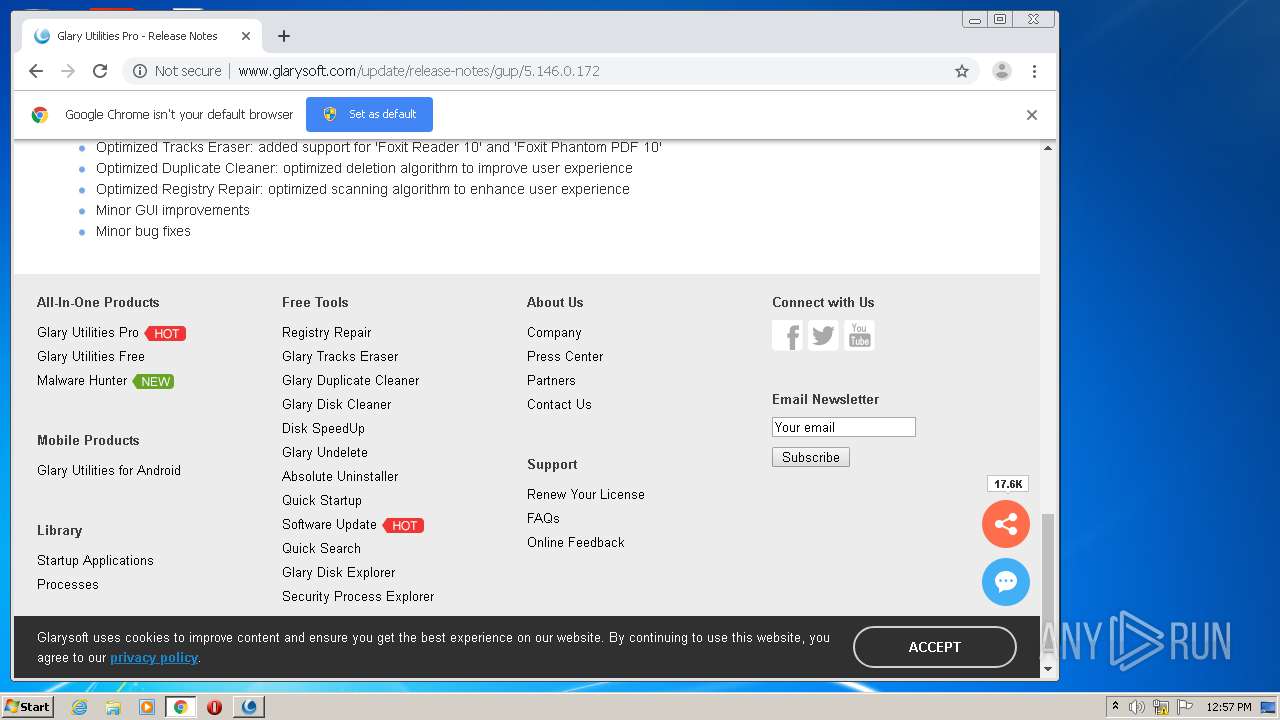Open the privacy policy link
Viewport: 1280px width, 720px height.
click(154, 657)
